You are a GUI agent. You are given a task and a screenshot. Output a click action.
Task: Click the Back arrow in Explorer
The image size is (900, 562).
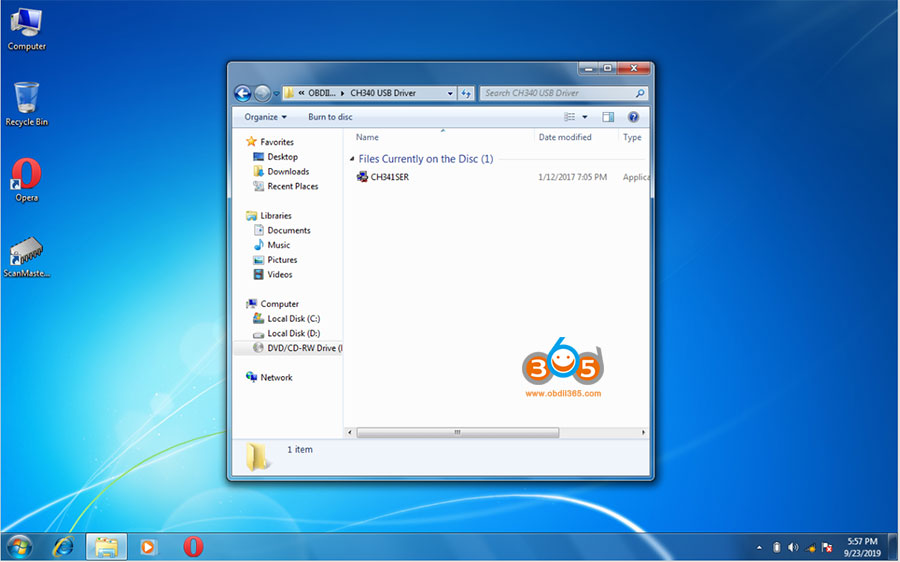(x=243, y=93)
